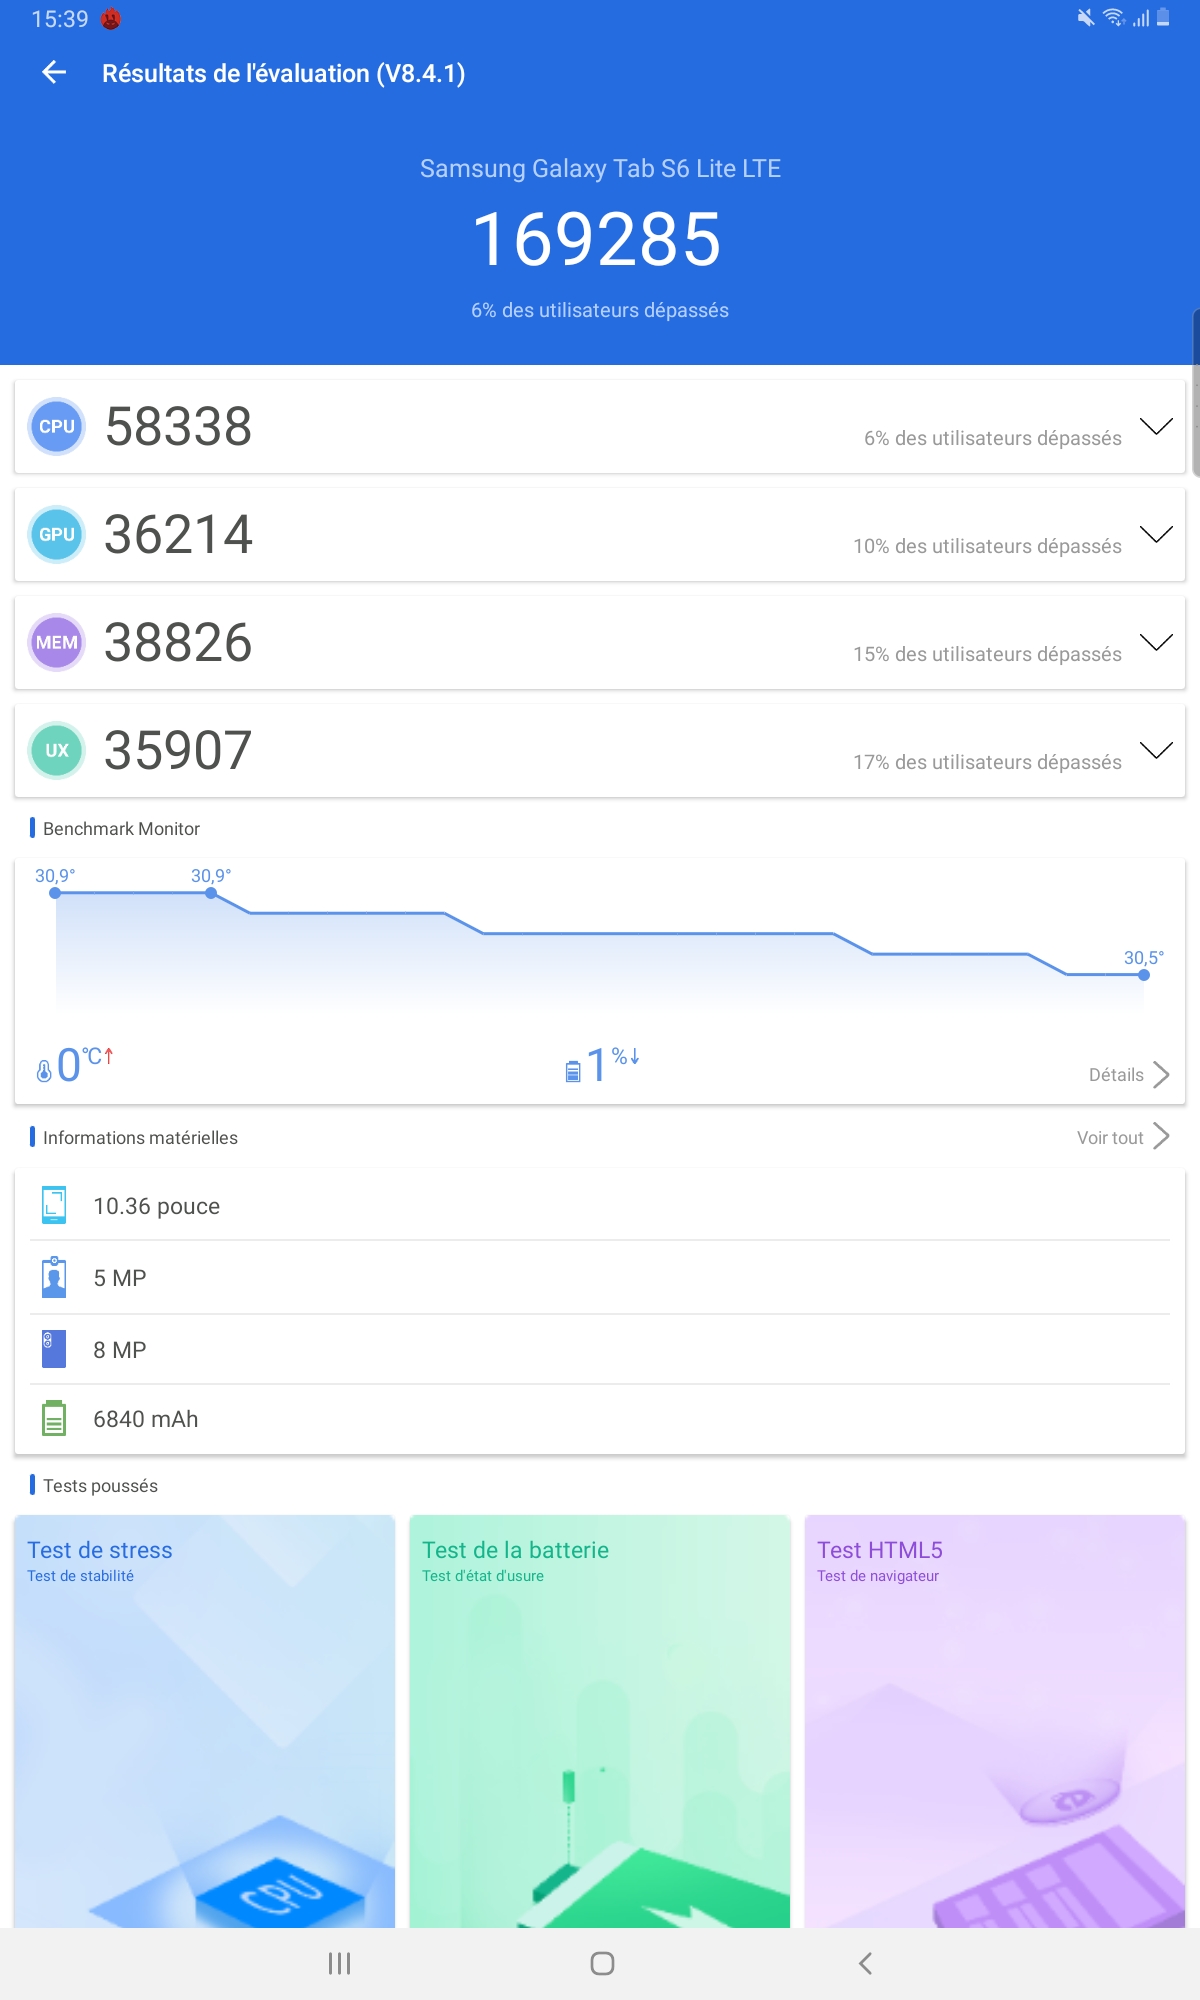Tap the Résultats de l'évaluation (V8.4.1) title
Image resolution: width=1200 pixels, height=2000 pixels.
284,73
